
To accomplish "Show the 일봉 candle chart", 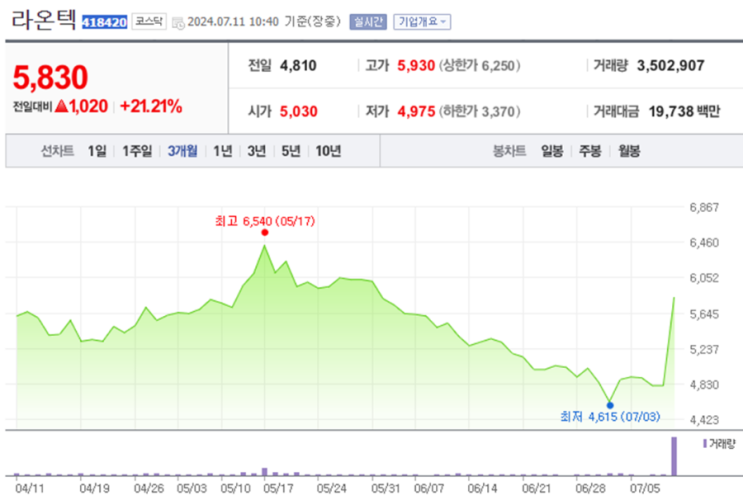I will [552, 151].
